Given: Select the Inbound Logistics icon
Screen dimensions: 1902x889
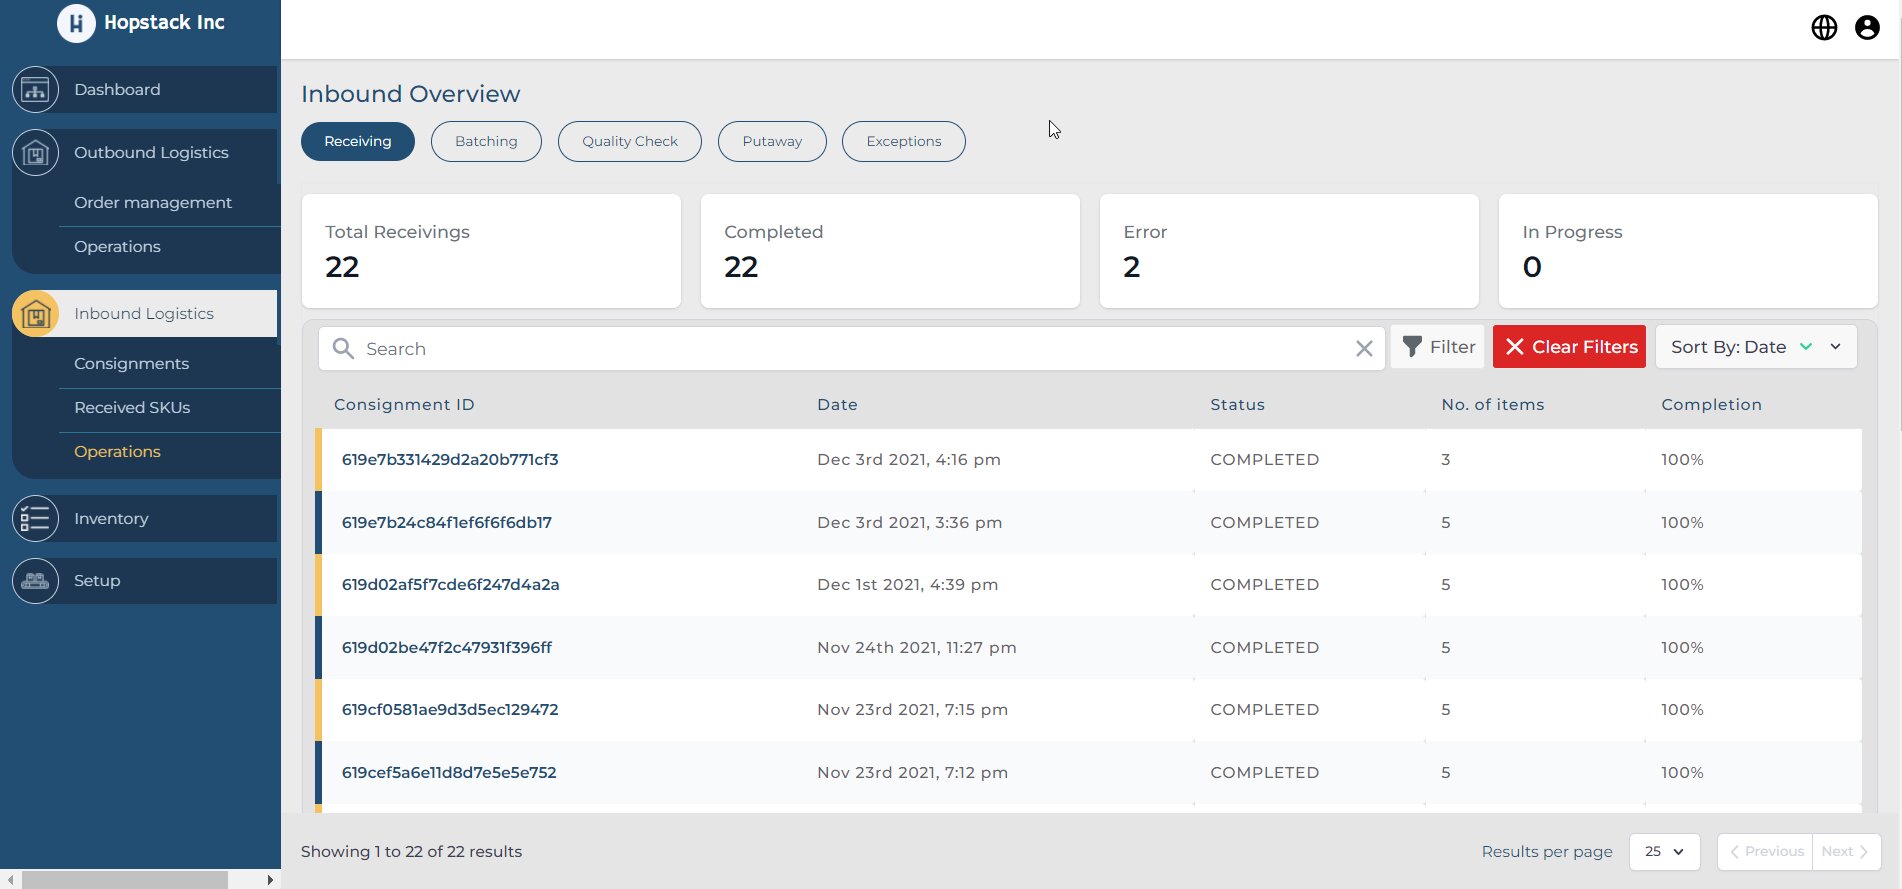Looking at the screenshot, I should click(x=36, y=314).
